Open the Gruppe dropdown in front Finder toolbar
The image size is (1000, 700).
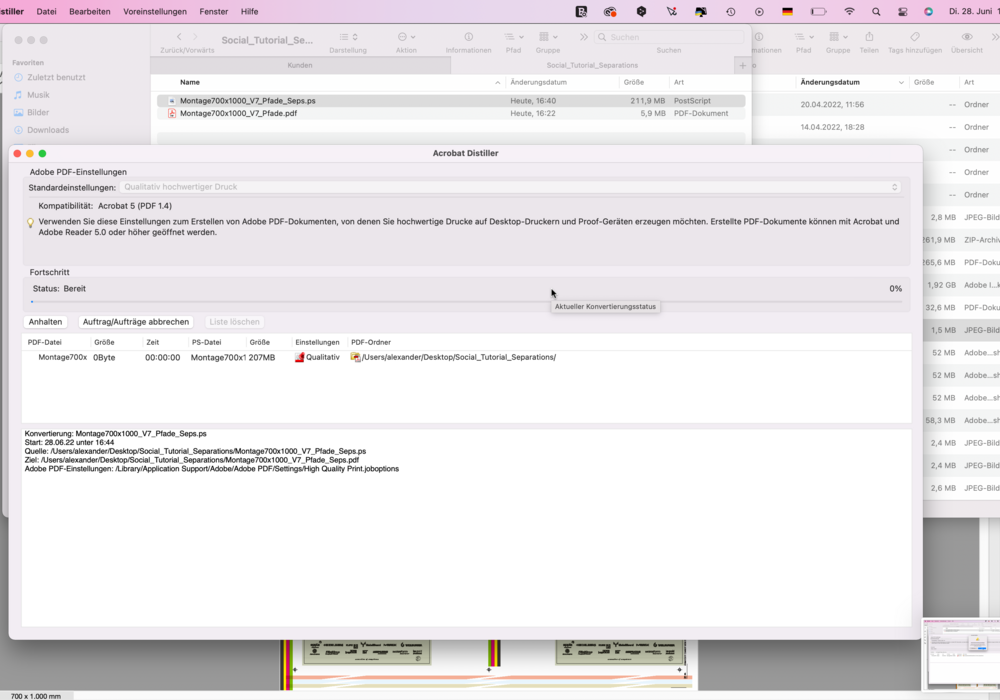(x=548, y=37)
